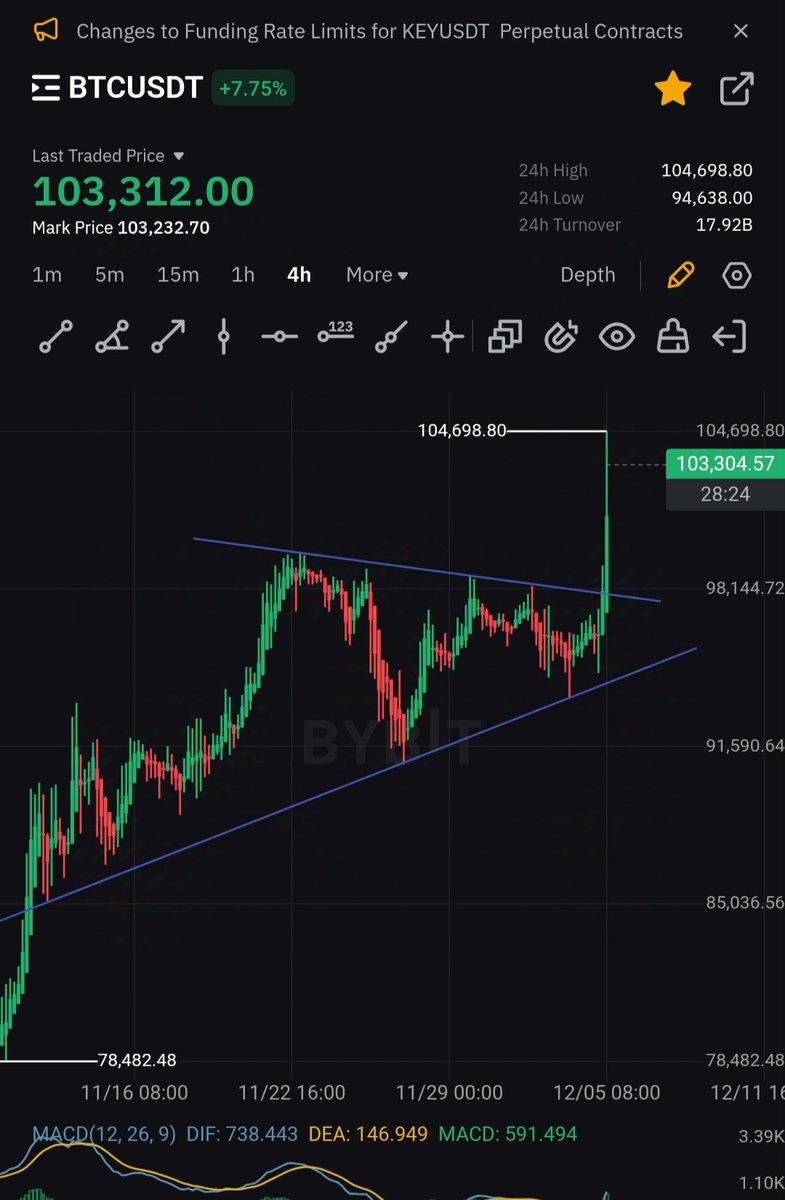The width and height of the screenshot is (785, 1200).
Task: Click the 24h Turnover value 17.92B
Action: tap(725, 225)
